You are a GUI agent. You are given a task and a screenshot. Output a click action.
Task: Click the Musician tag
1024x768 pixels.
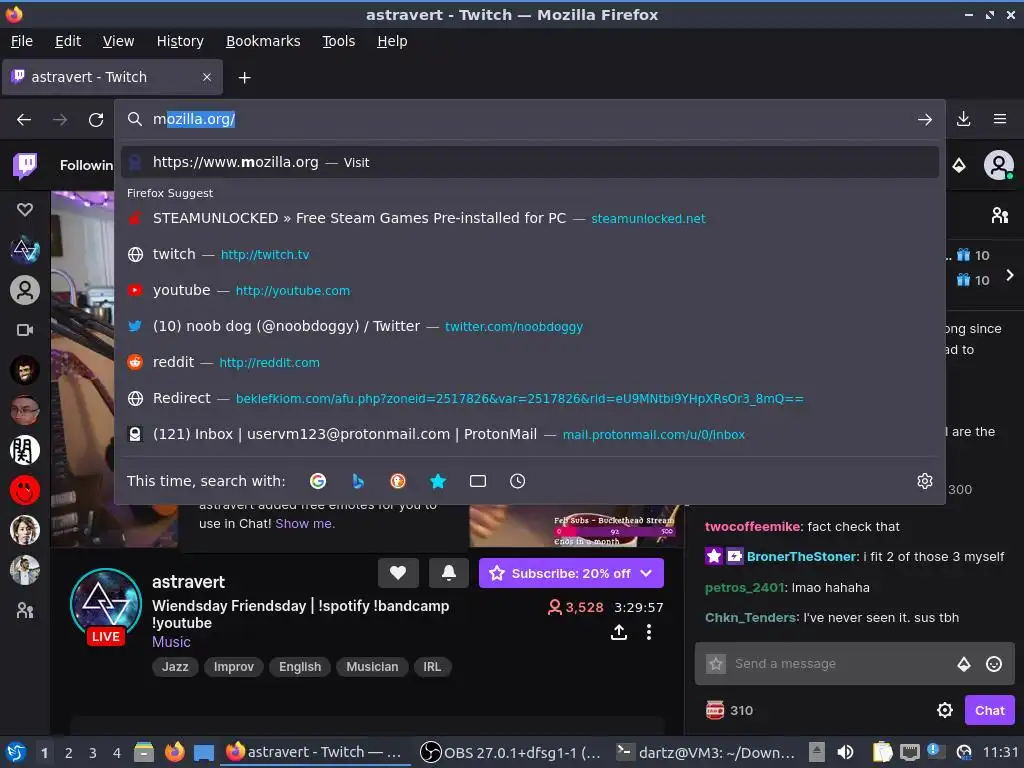[372, 667]
